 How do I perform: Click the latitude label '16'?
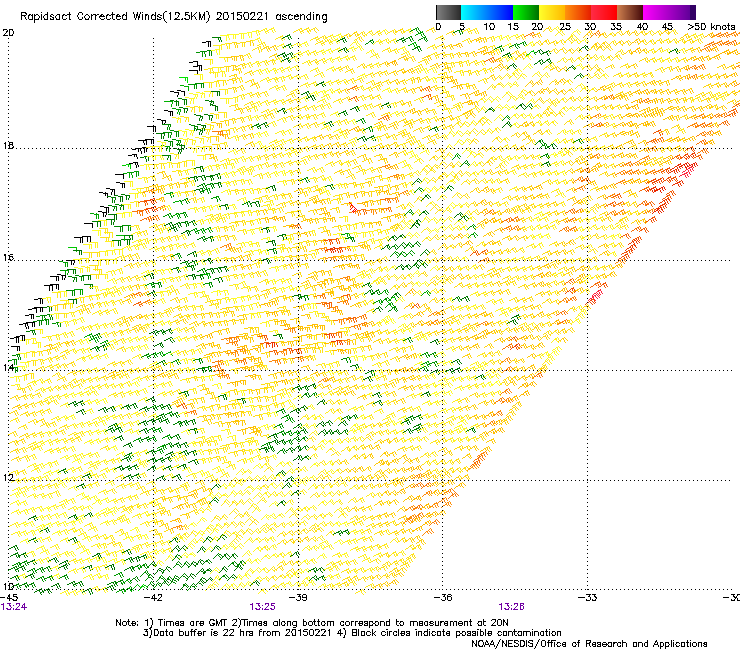(x=8, y=258)
